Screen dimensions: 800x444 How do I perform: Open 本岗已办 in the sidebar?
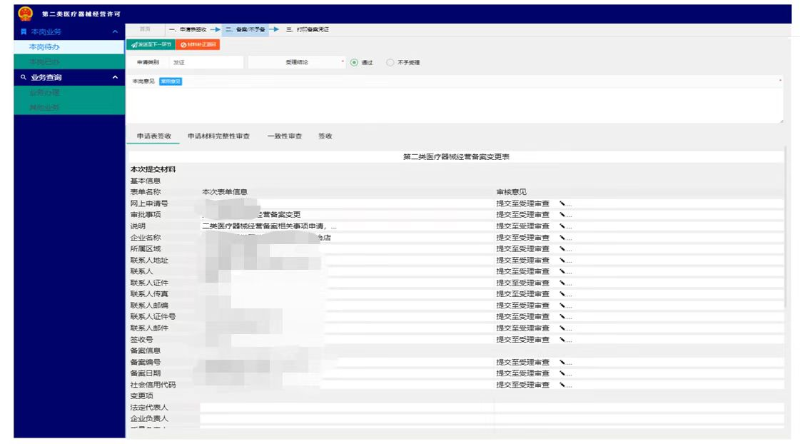[69, 62]
